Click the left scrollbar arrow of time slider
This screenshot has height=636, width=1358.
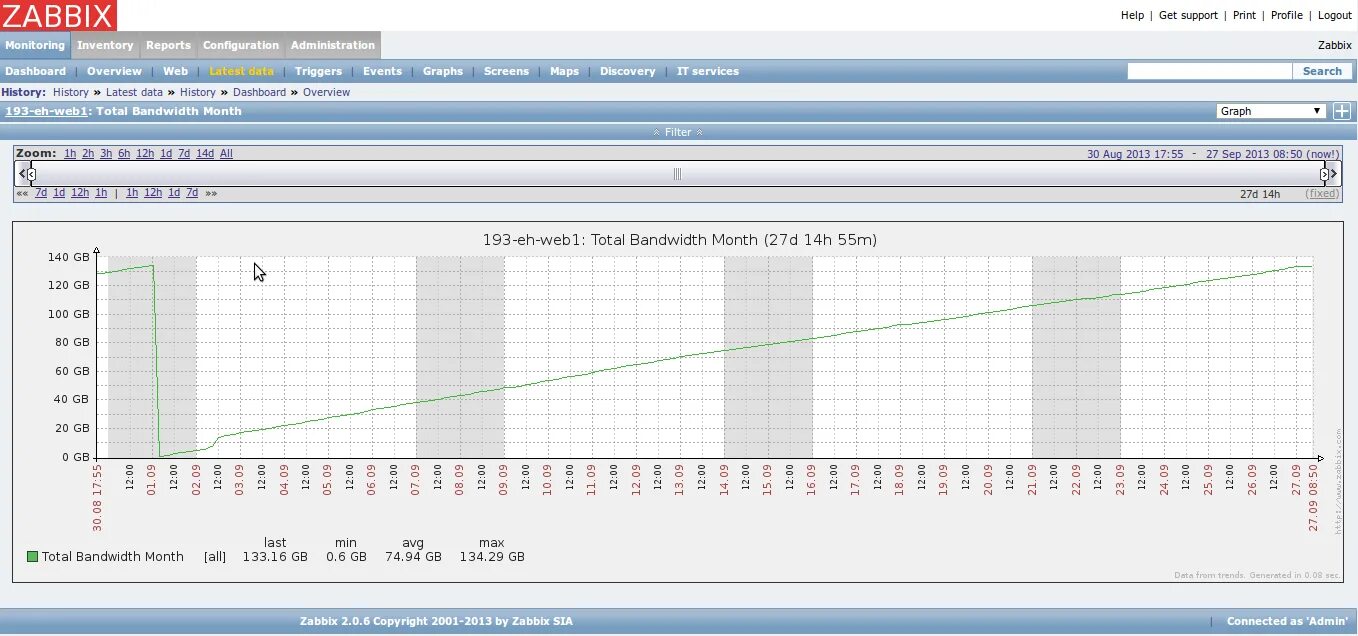(x=20, y=174)
